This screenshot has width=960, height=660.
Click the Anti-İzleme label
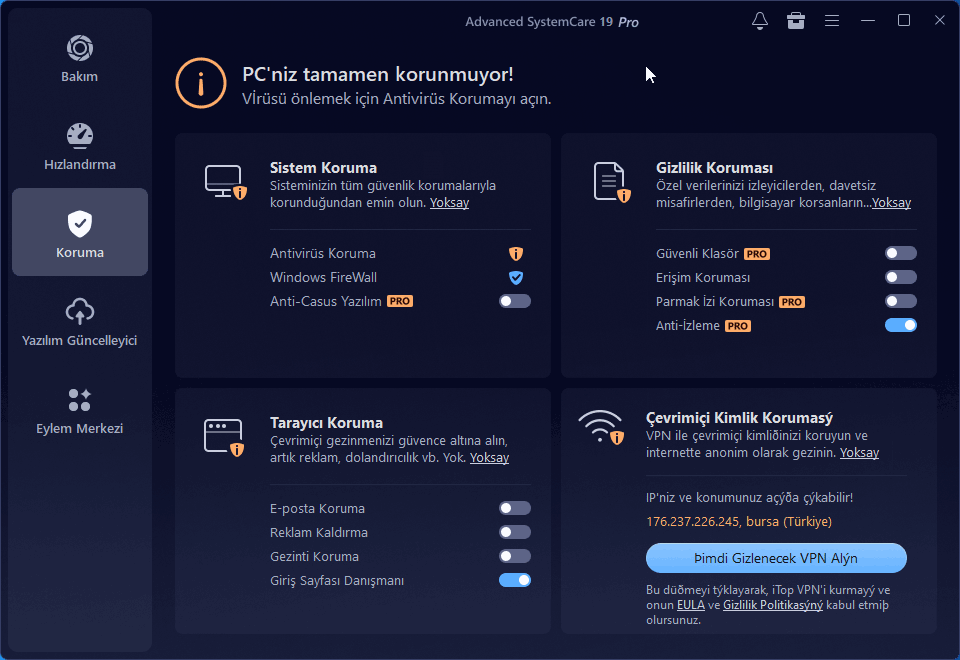point(688,326)
